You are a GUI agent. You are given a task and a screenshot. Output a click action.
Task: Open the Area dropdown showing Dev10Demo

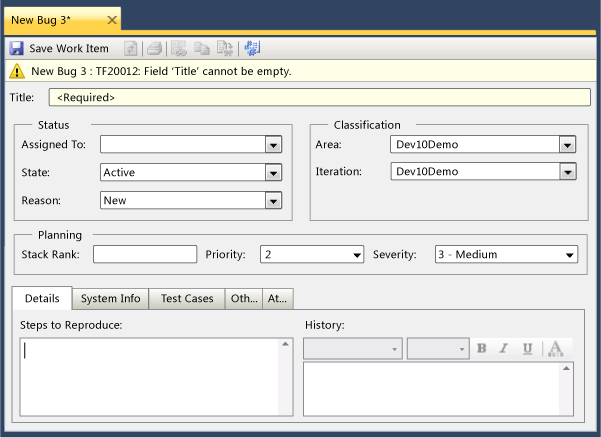coord(567,145)
